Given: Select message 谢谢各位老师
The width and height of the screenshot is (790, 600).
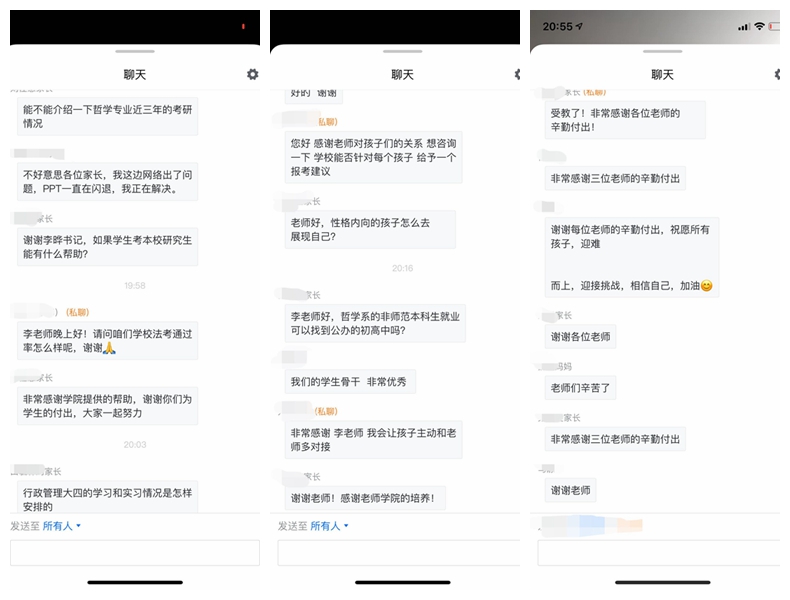Looking at the screenshot, I should pos(580,337).
